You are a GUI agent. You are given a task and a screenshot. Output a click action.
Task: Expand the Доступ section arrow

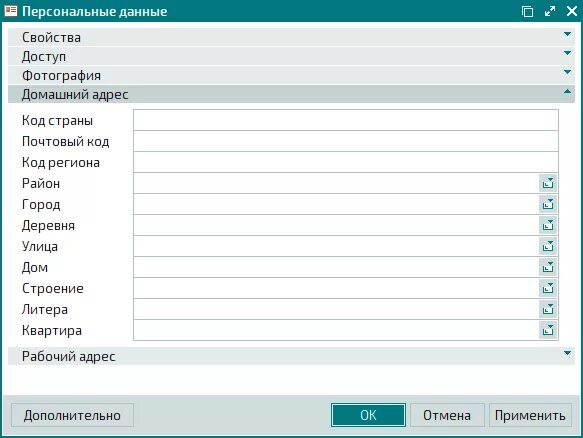coord(567,53)
